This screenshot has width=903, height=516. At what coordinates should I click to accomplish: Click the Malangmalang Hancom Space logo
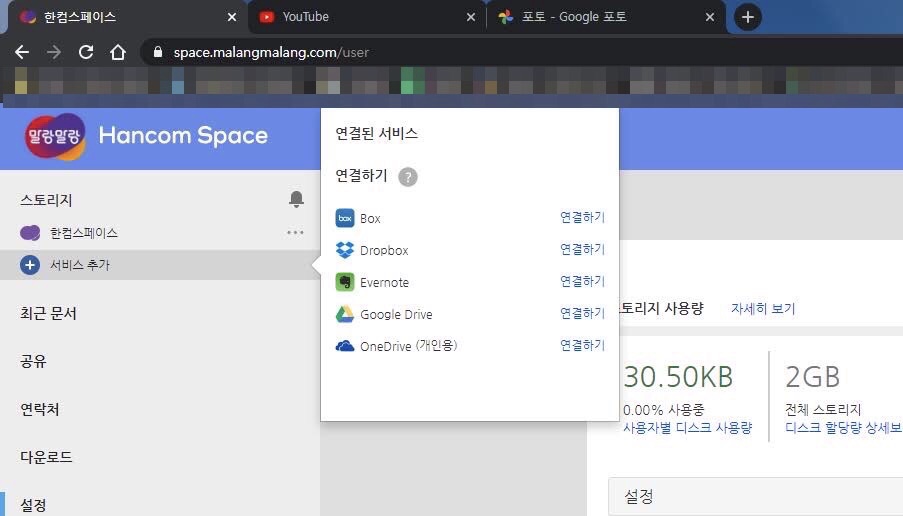55,136
